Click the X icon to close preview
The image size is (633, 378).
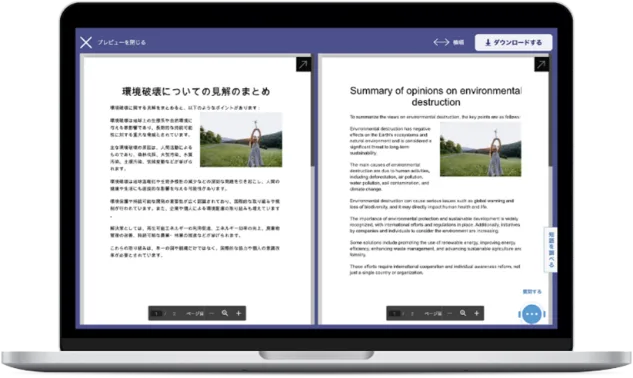click(86, 42)
